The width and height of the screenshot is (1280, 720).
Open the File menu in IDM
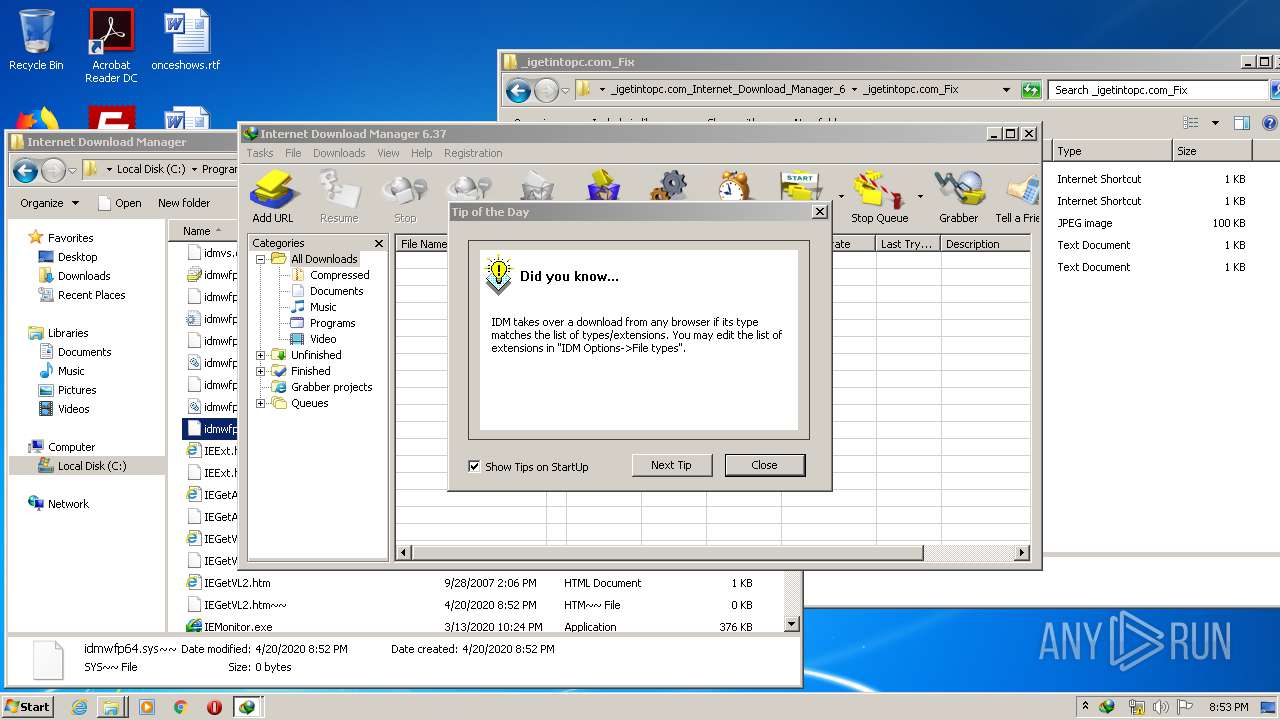[293, 153]
